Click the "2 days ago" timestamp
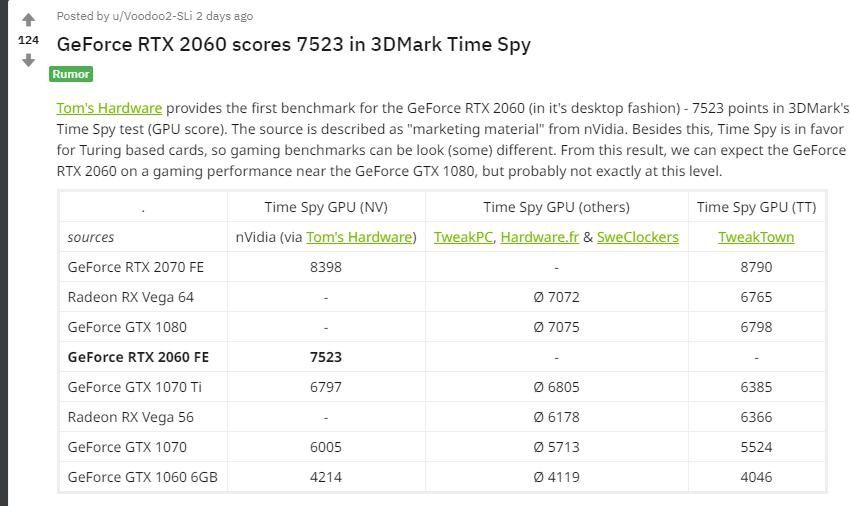This screenshot has height=506, width=850. [x=225, y=16]
